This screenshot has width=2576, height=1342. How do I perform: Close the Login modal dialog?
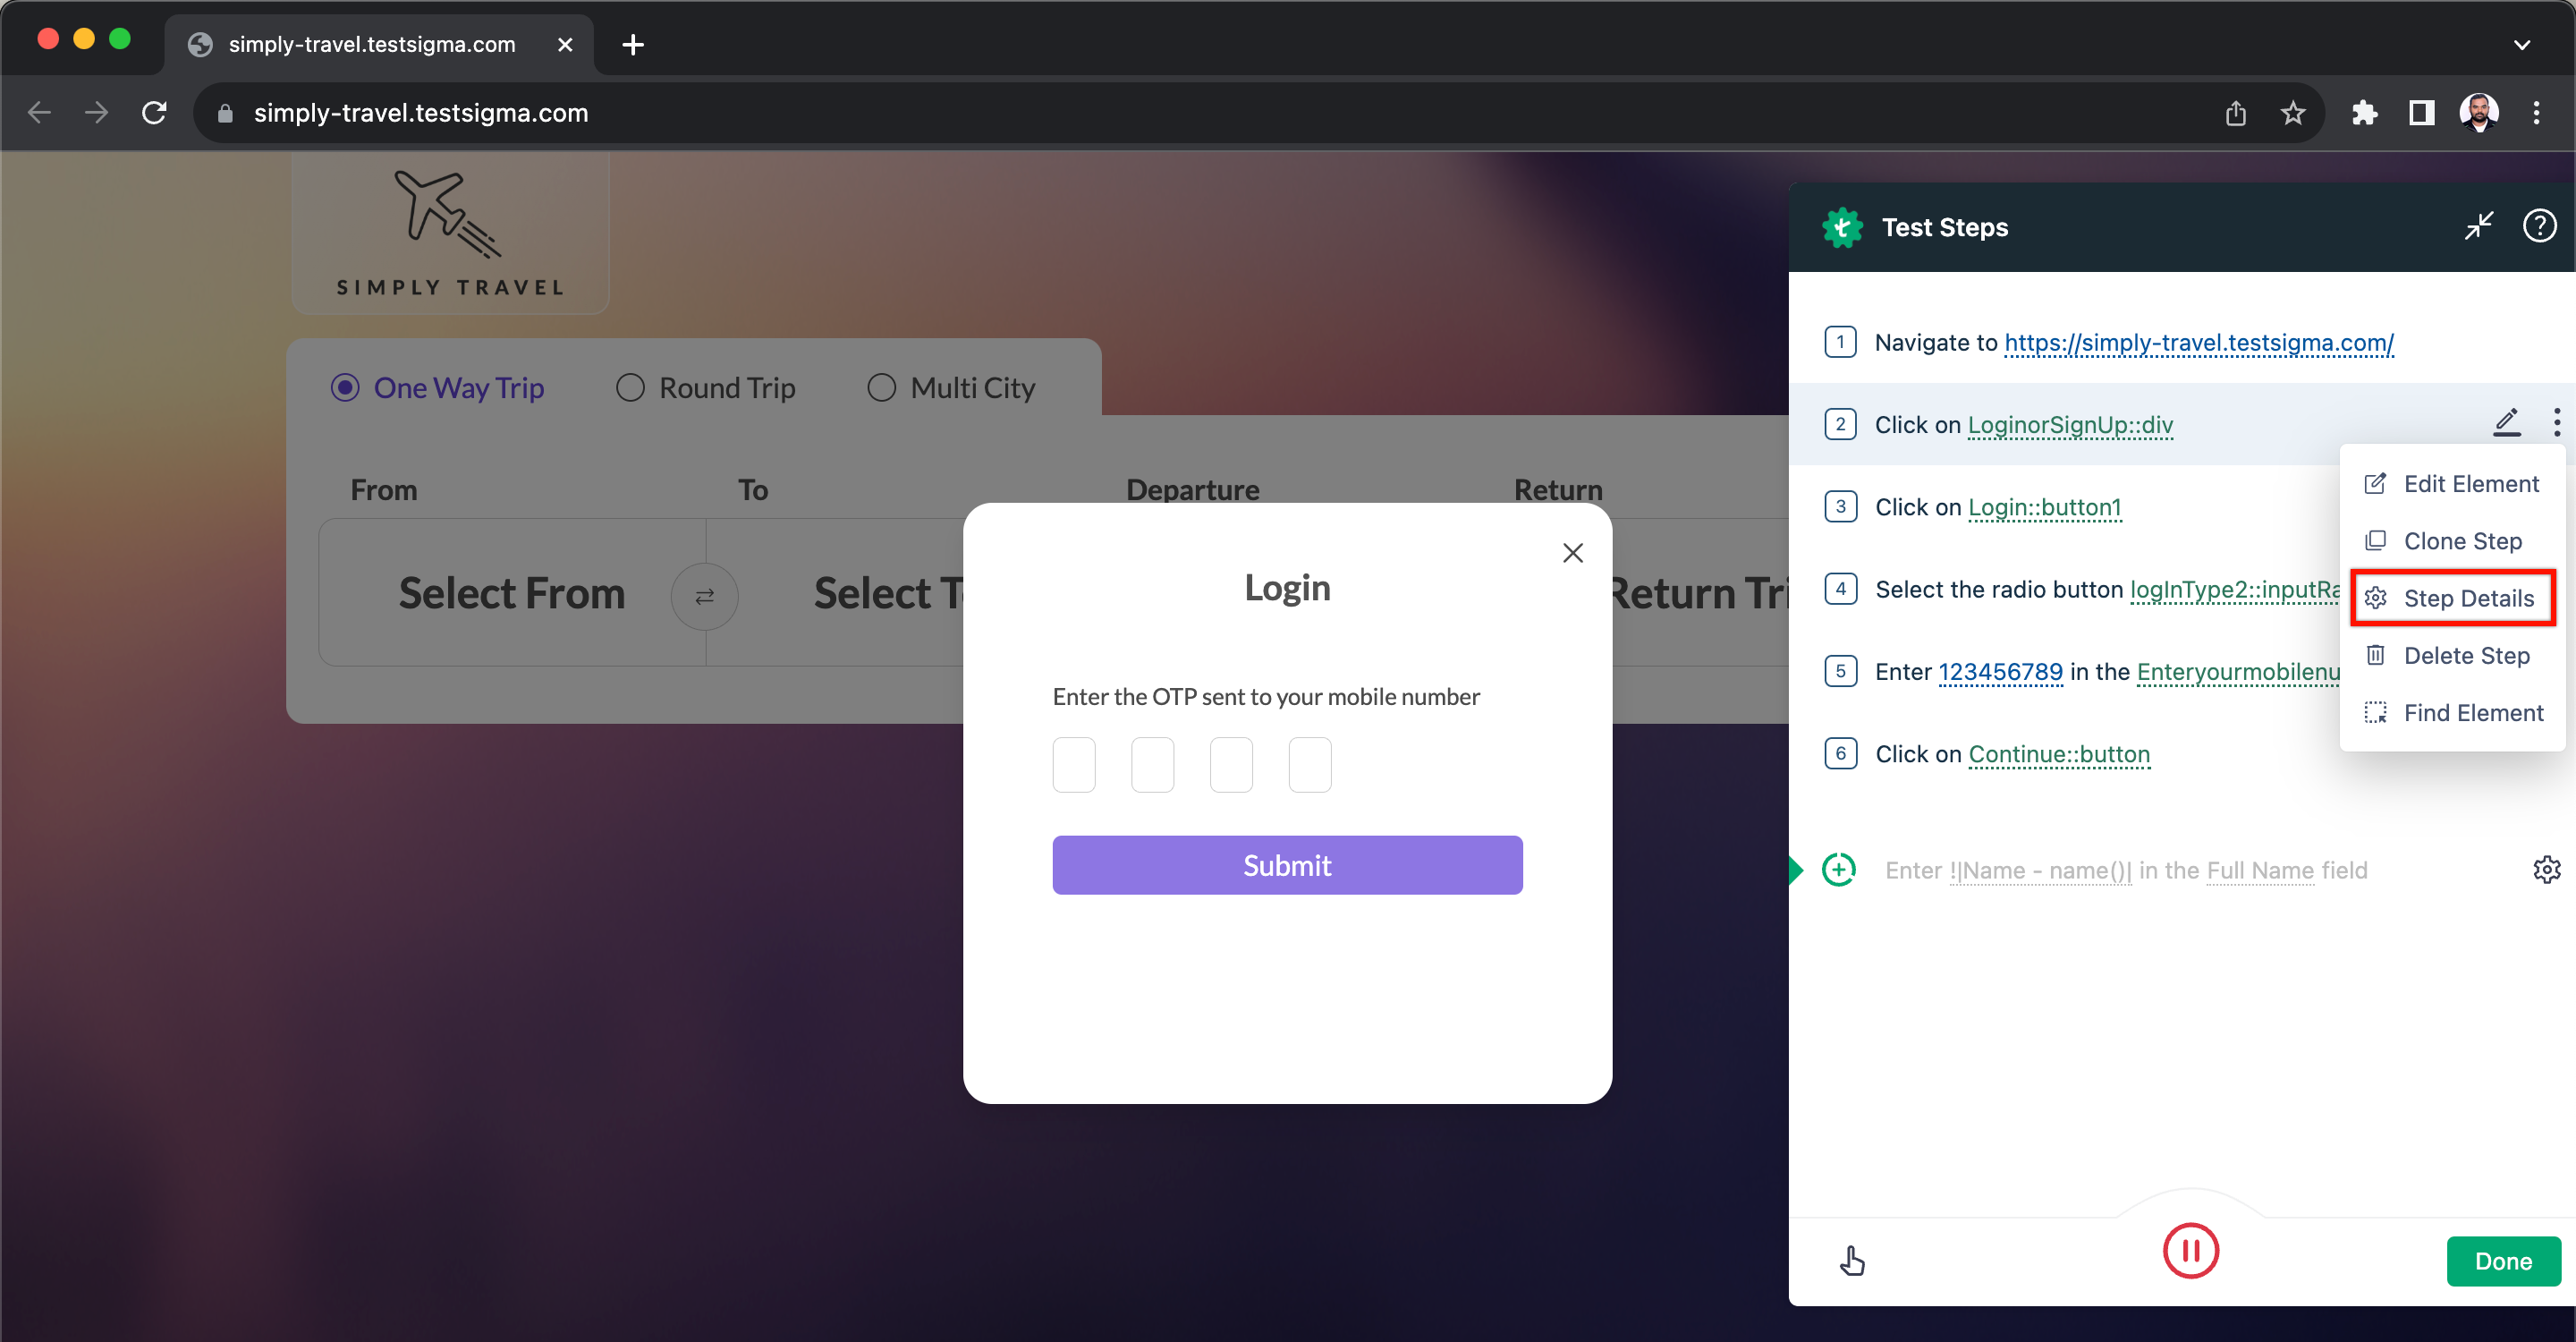[x=1572, y=552]
